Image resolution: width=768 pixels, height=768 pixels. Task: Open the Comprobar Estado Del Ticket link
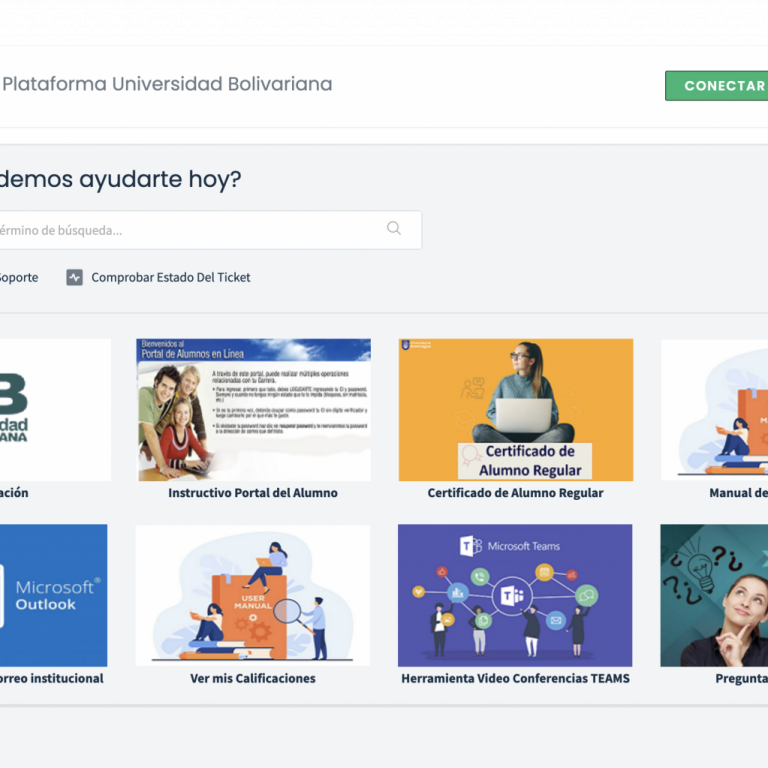click(x=170, y=278)
